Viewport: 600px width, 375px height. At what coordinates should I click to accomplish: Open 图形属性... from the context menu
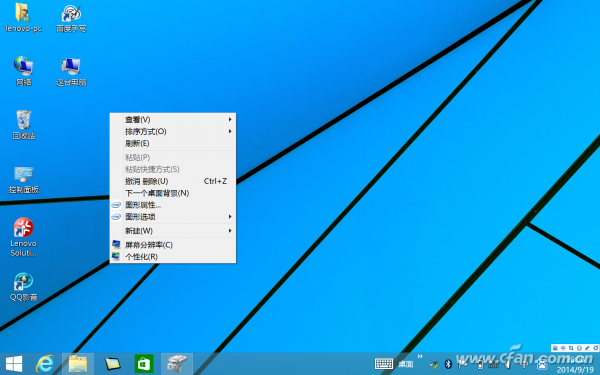[x=173, y=205]
